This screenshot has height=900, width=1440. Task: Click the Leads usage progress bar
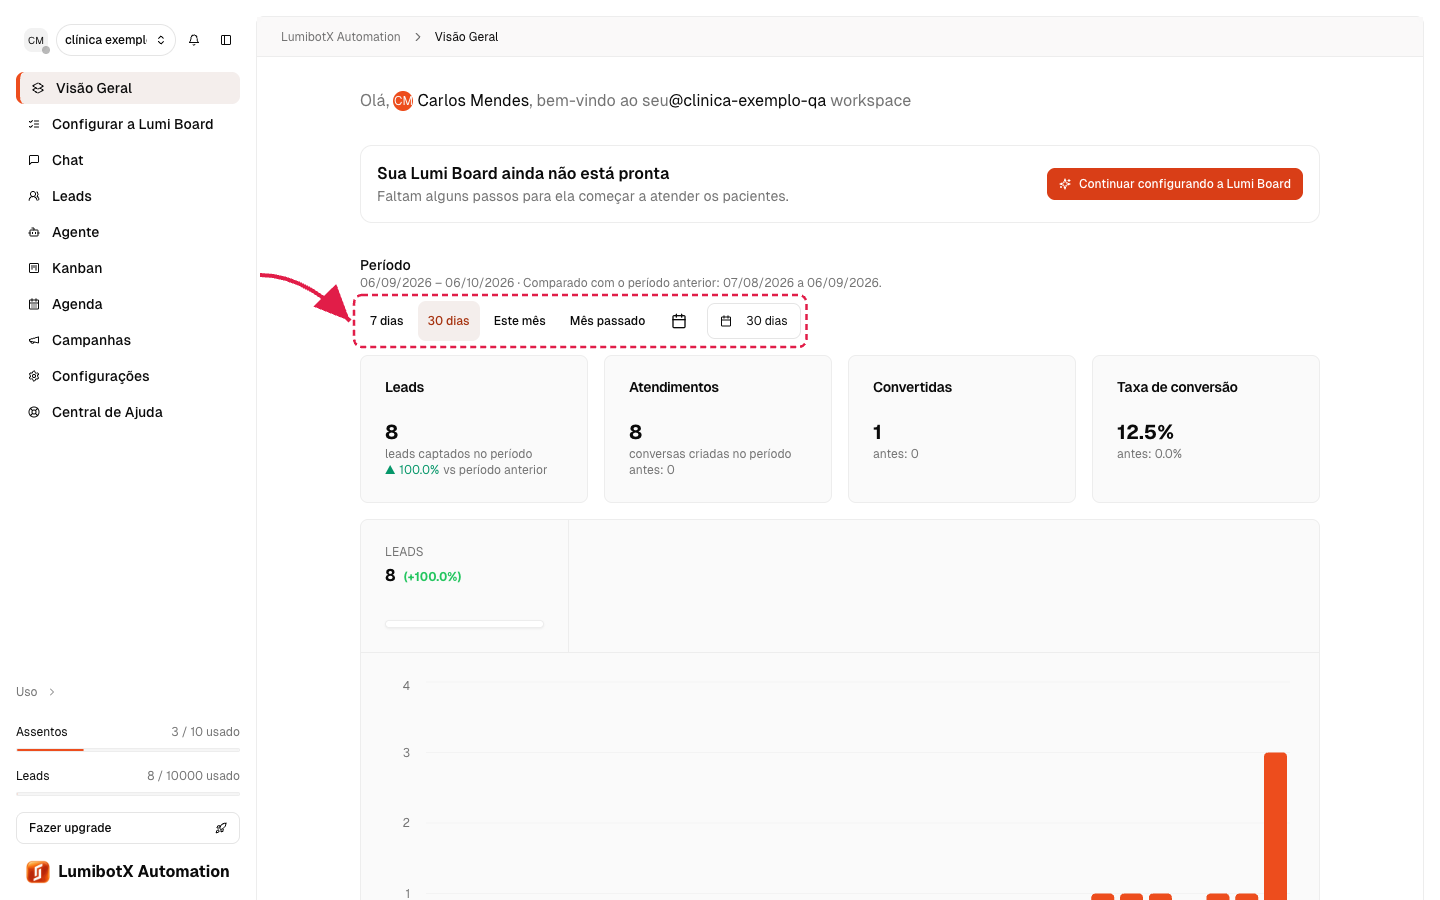click(128, 793)
